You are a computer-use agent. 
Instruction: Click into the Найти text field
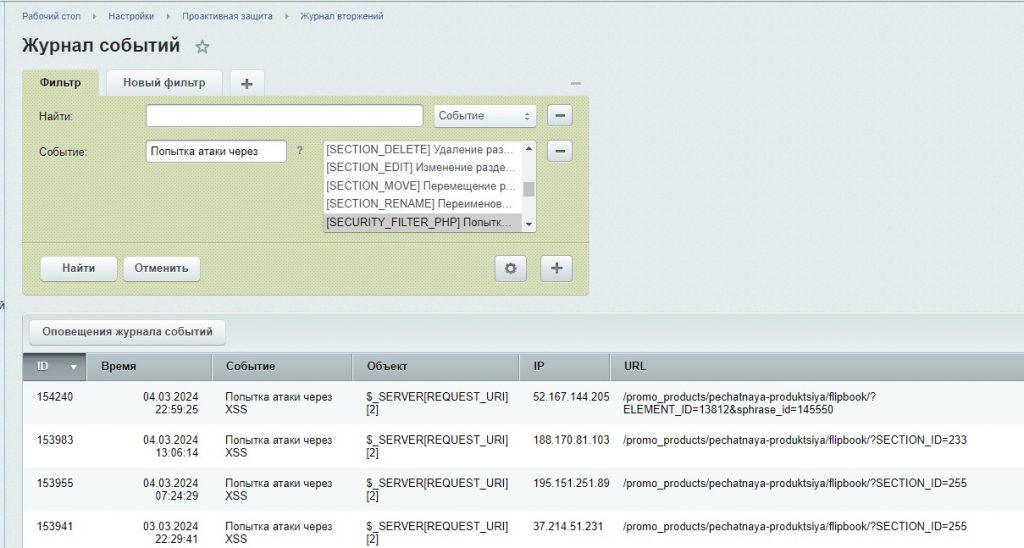click(x=284, y=116)
